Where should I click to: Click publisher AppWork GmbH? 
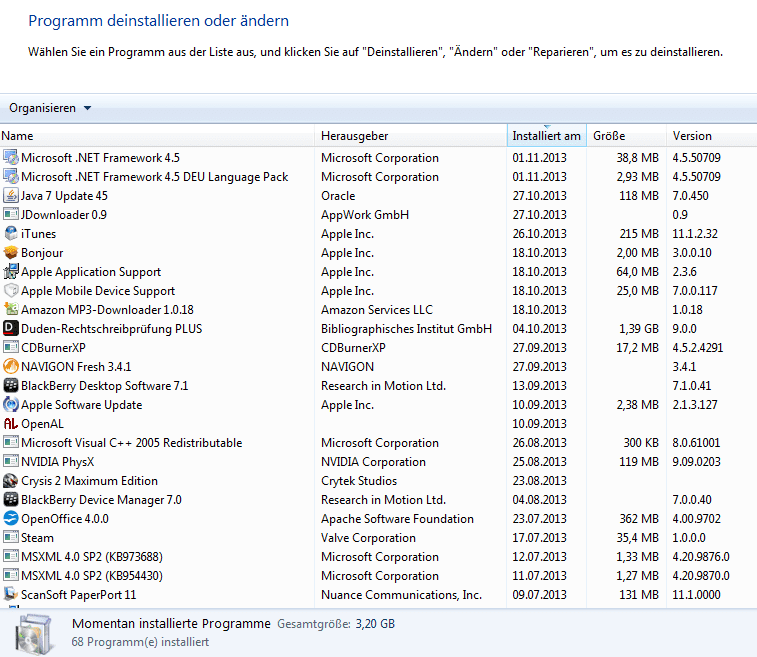pos(365,215)
